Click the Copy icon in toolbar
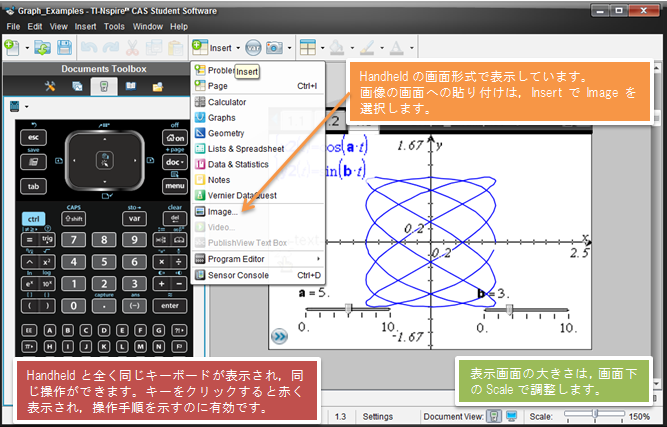667x427 pixels. tap(154, 48)
